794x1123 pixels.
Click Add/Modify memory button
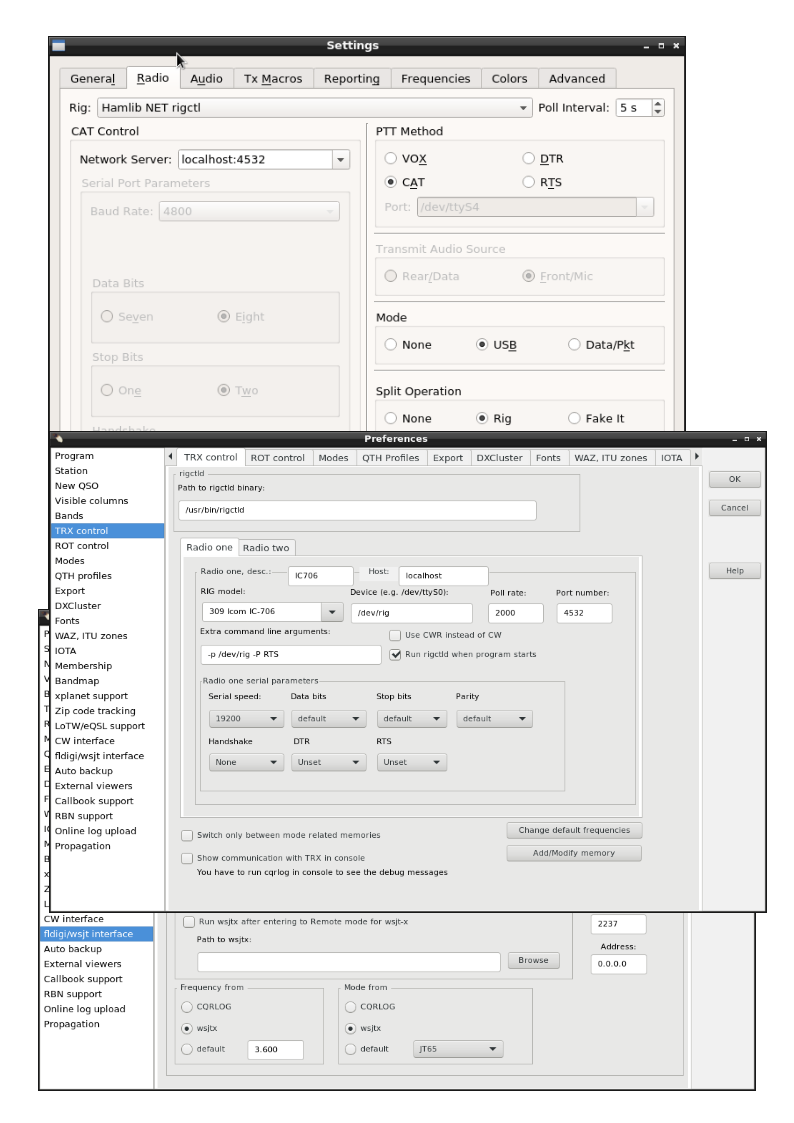[574, 853]
